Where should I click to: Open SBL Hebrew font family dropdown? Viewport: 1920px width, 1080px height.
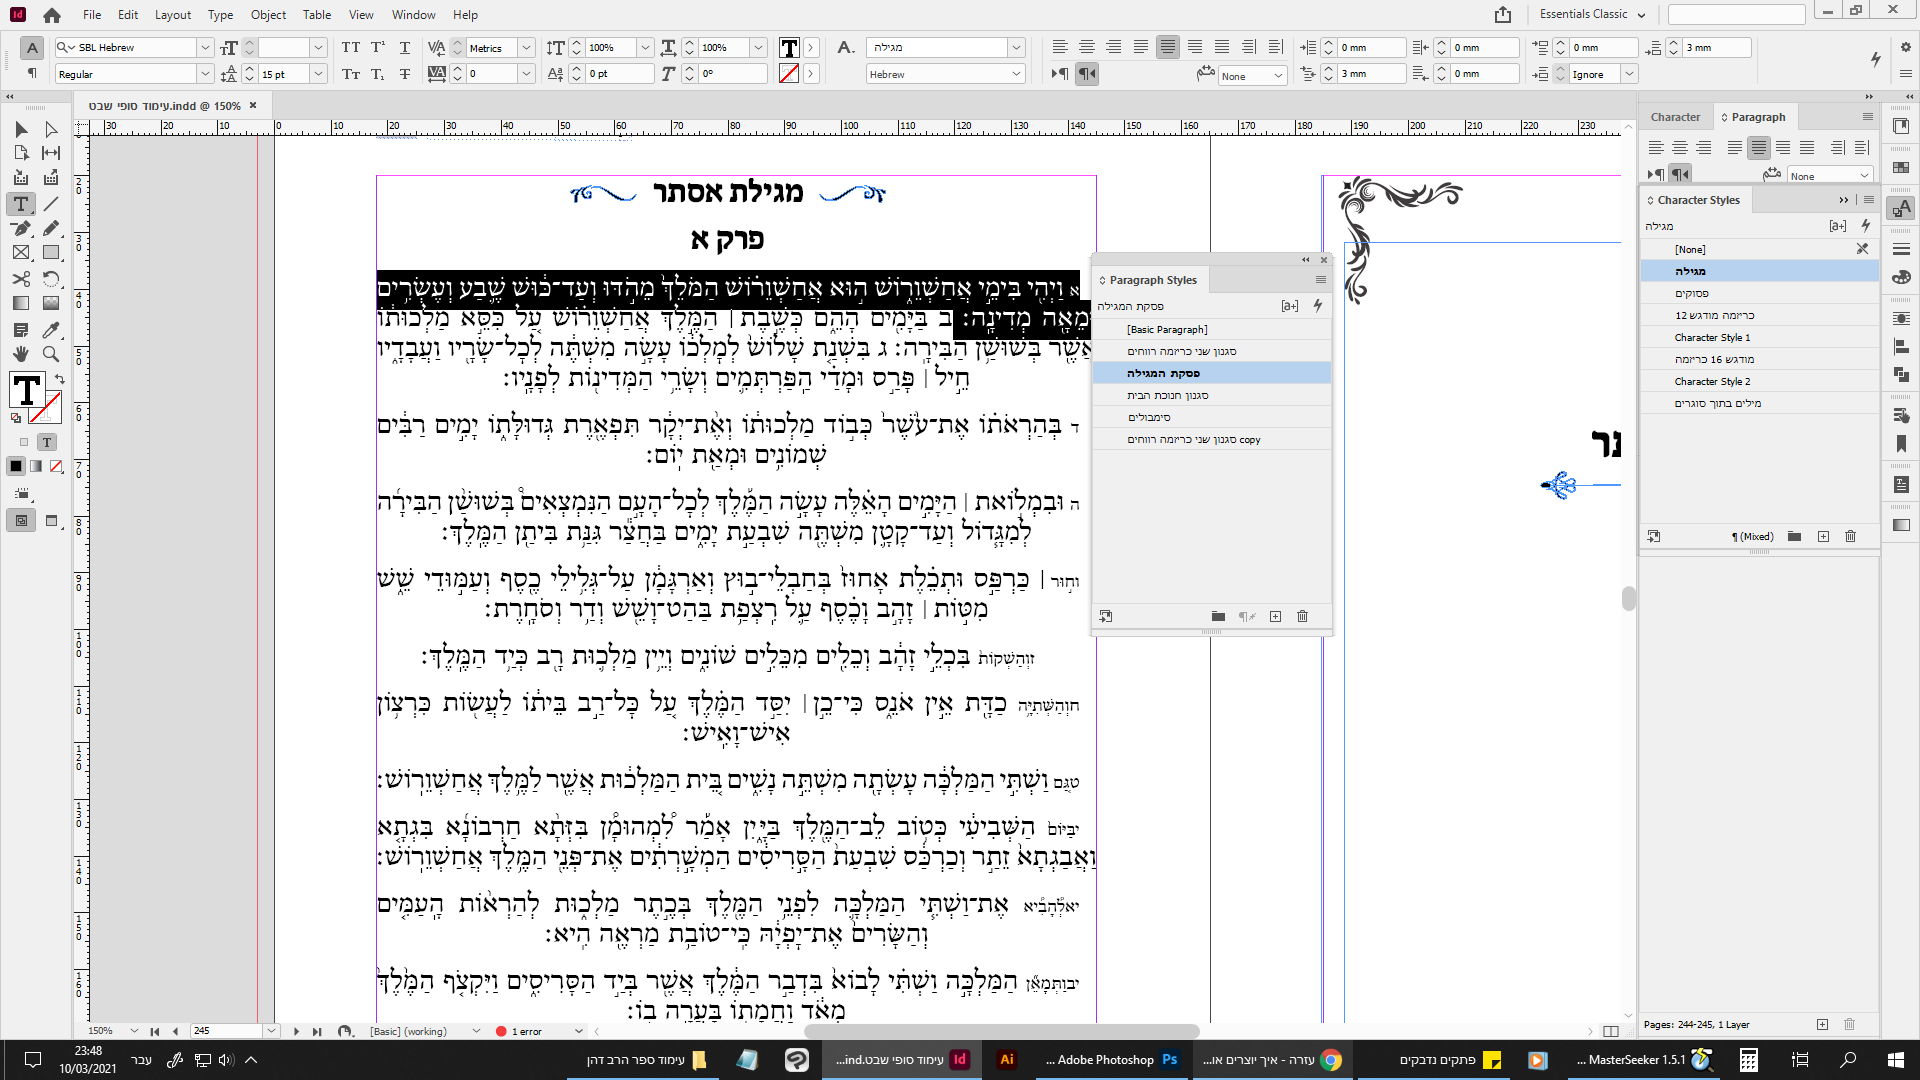[205, 47]
